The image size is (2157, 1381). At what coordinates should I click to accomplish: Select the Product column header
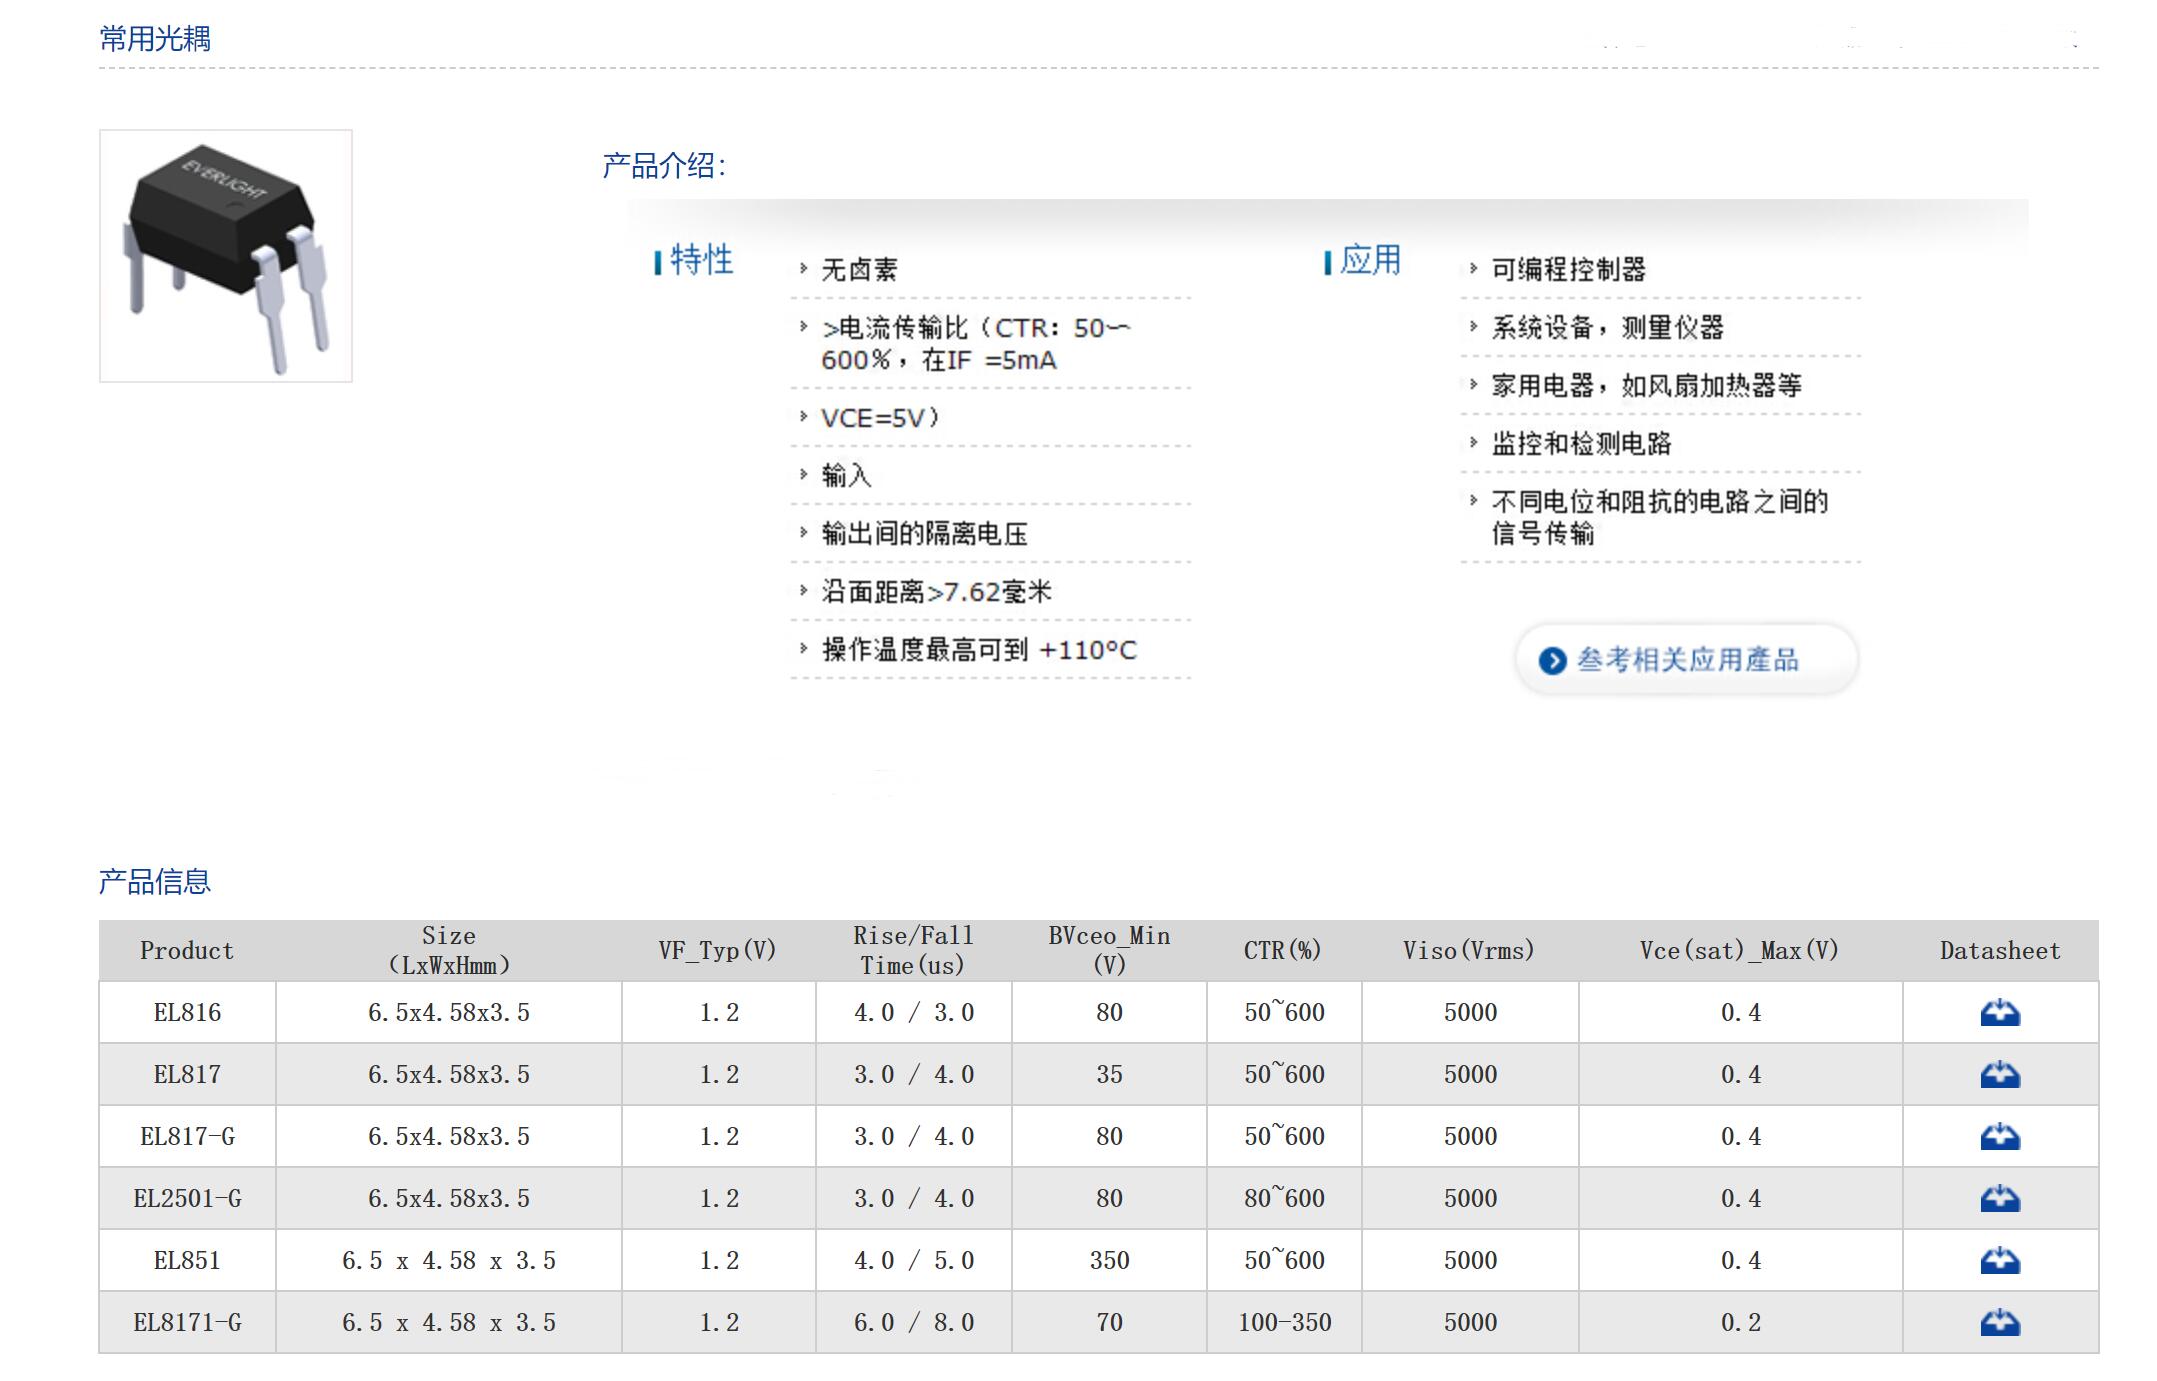pos(187,951)
